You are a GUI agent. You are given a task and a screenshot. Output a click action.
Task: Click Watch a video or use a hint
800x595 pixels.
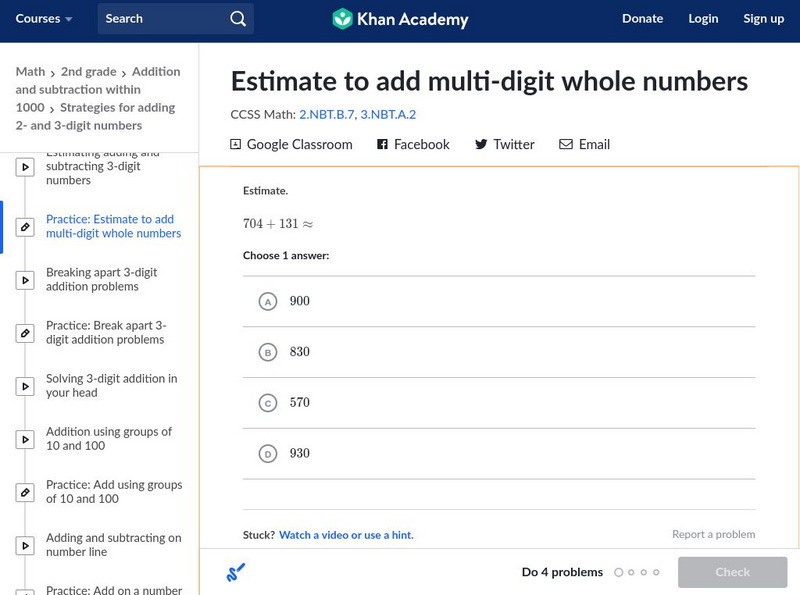coord(346,535)
